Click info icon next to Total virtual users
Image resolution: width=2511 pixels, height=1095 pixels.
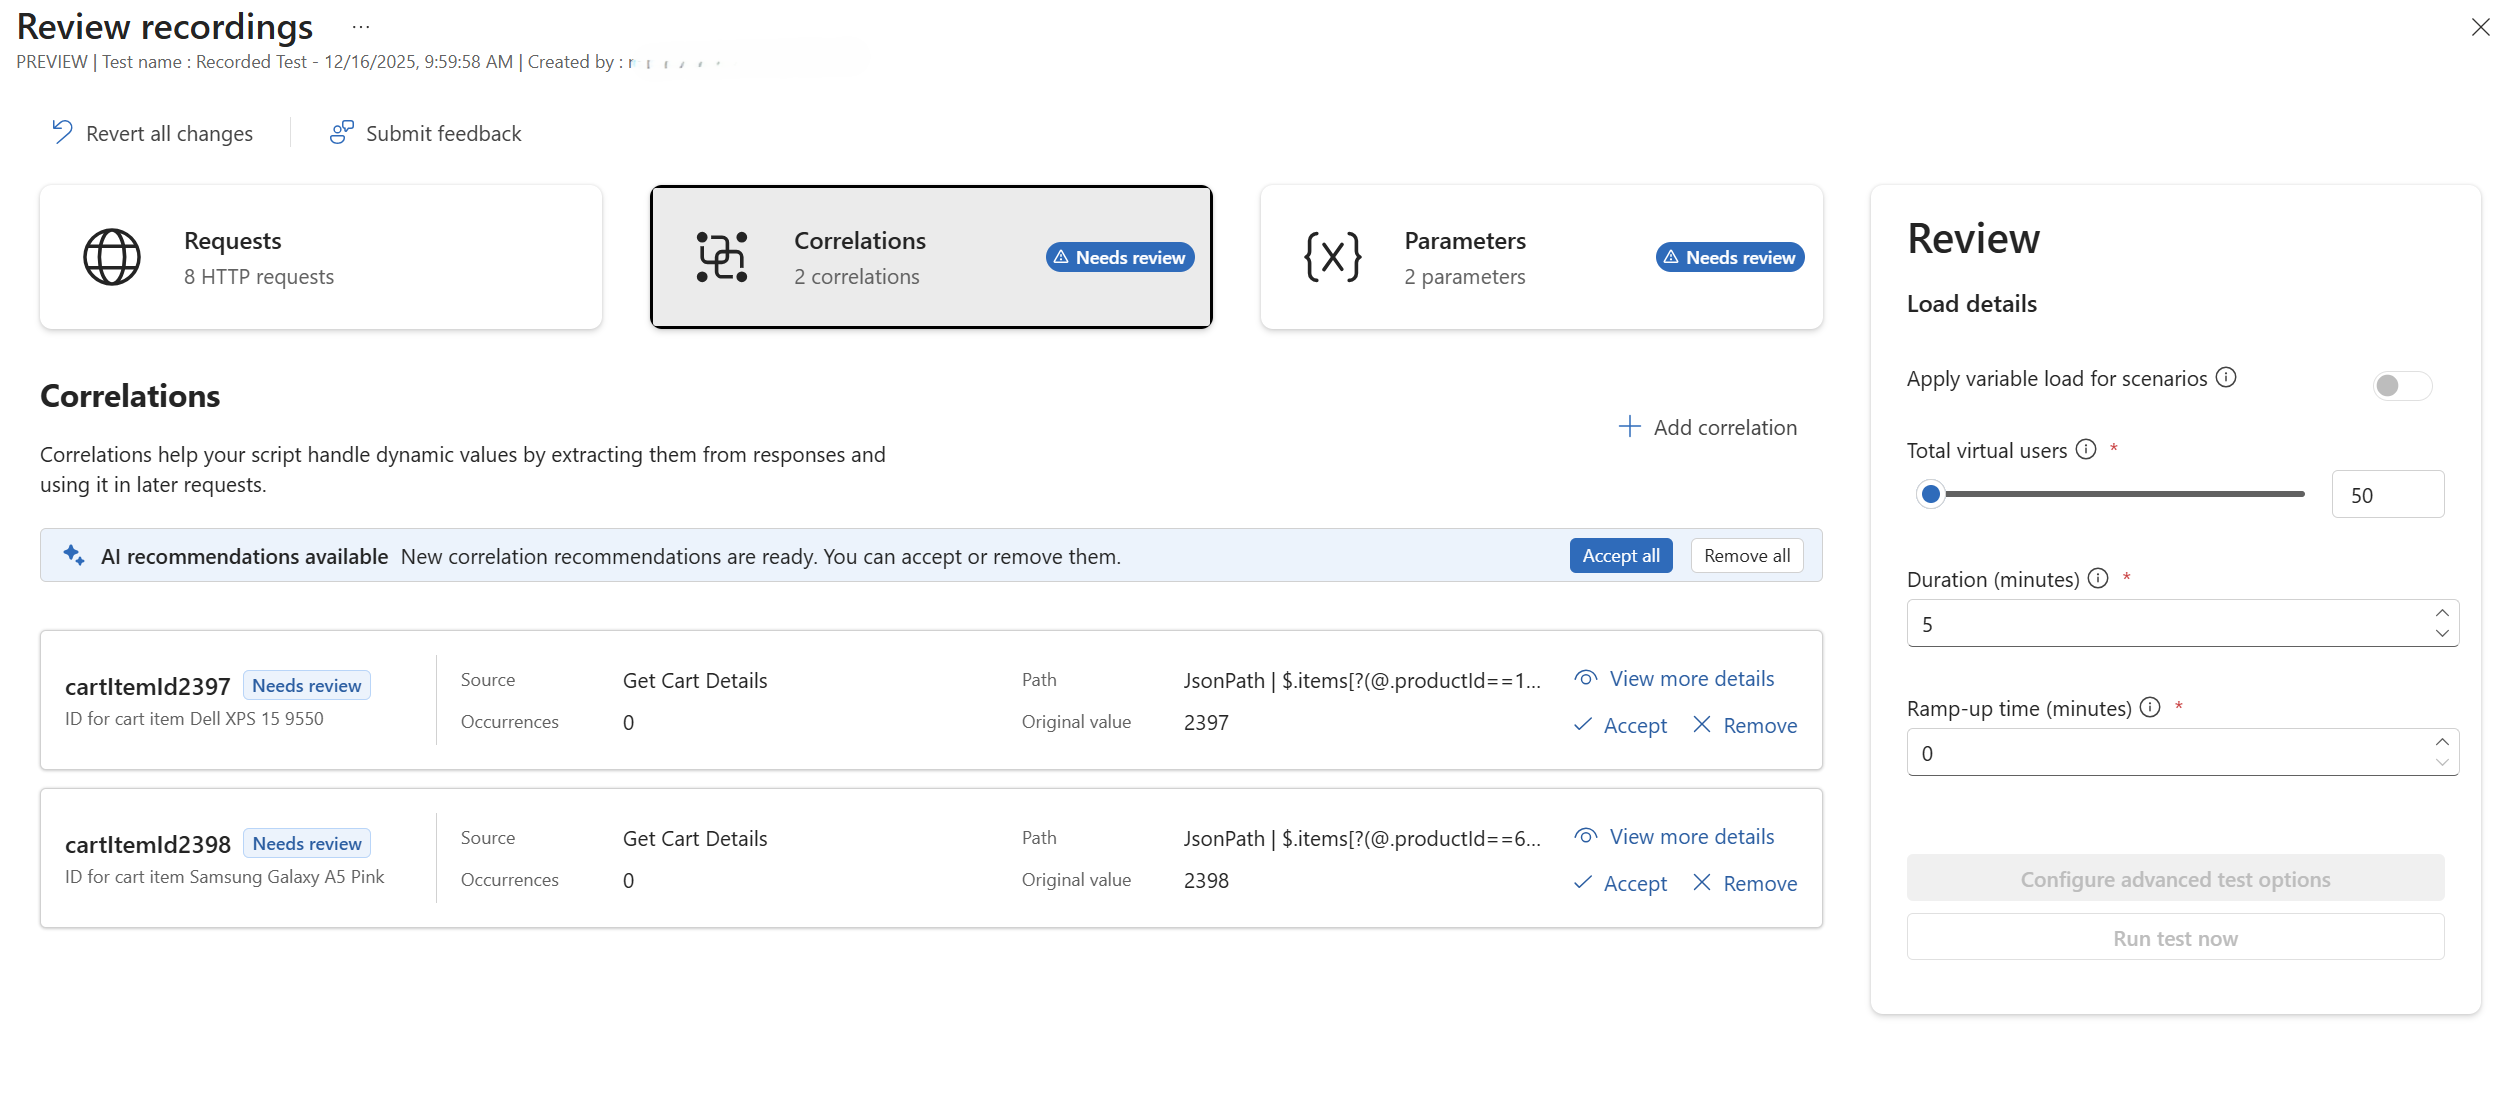[x=2086, y=449]
